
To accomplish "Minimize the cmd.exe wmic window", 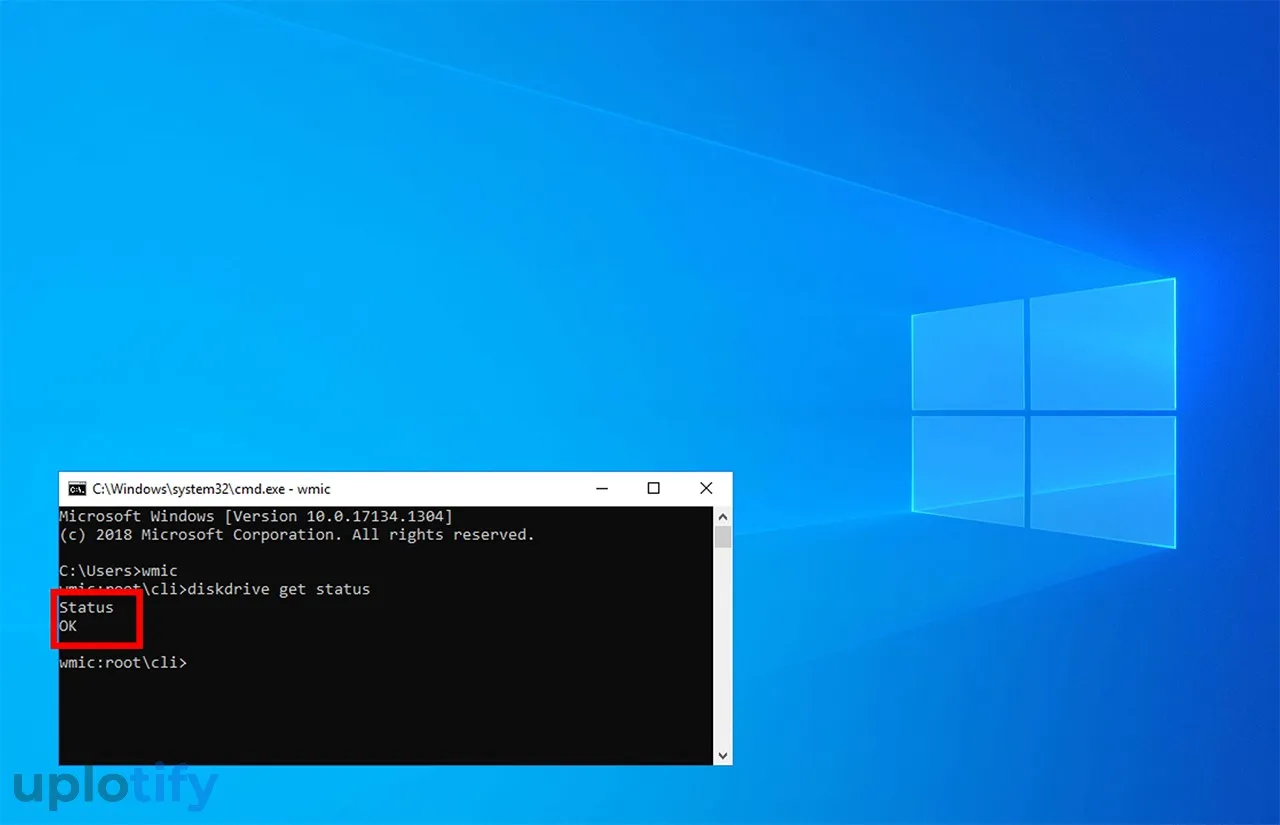I will click(x=602, y=489).
